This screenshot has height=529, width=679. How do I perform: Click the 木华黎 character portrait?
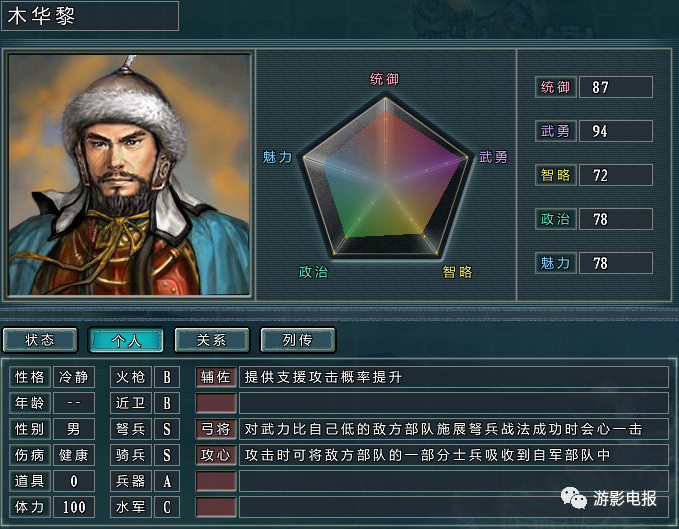coord(129,174)
